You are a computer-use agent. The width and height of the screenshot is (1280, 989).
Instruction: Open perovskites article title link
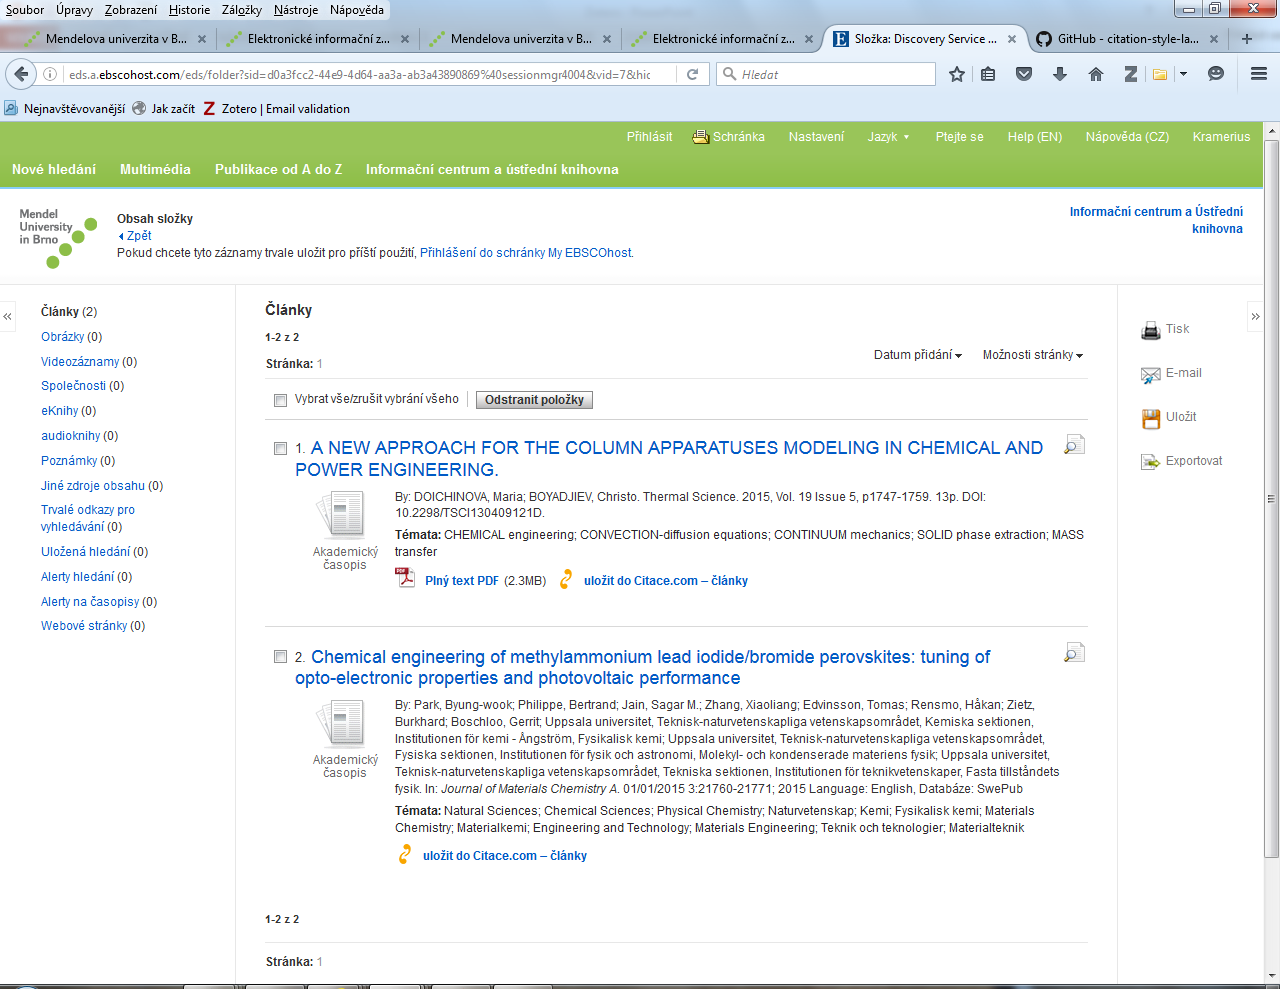tap(642, 668)
